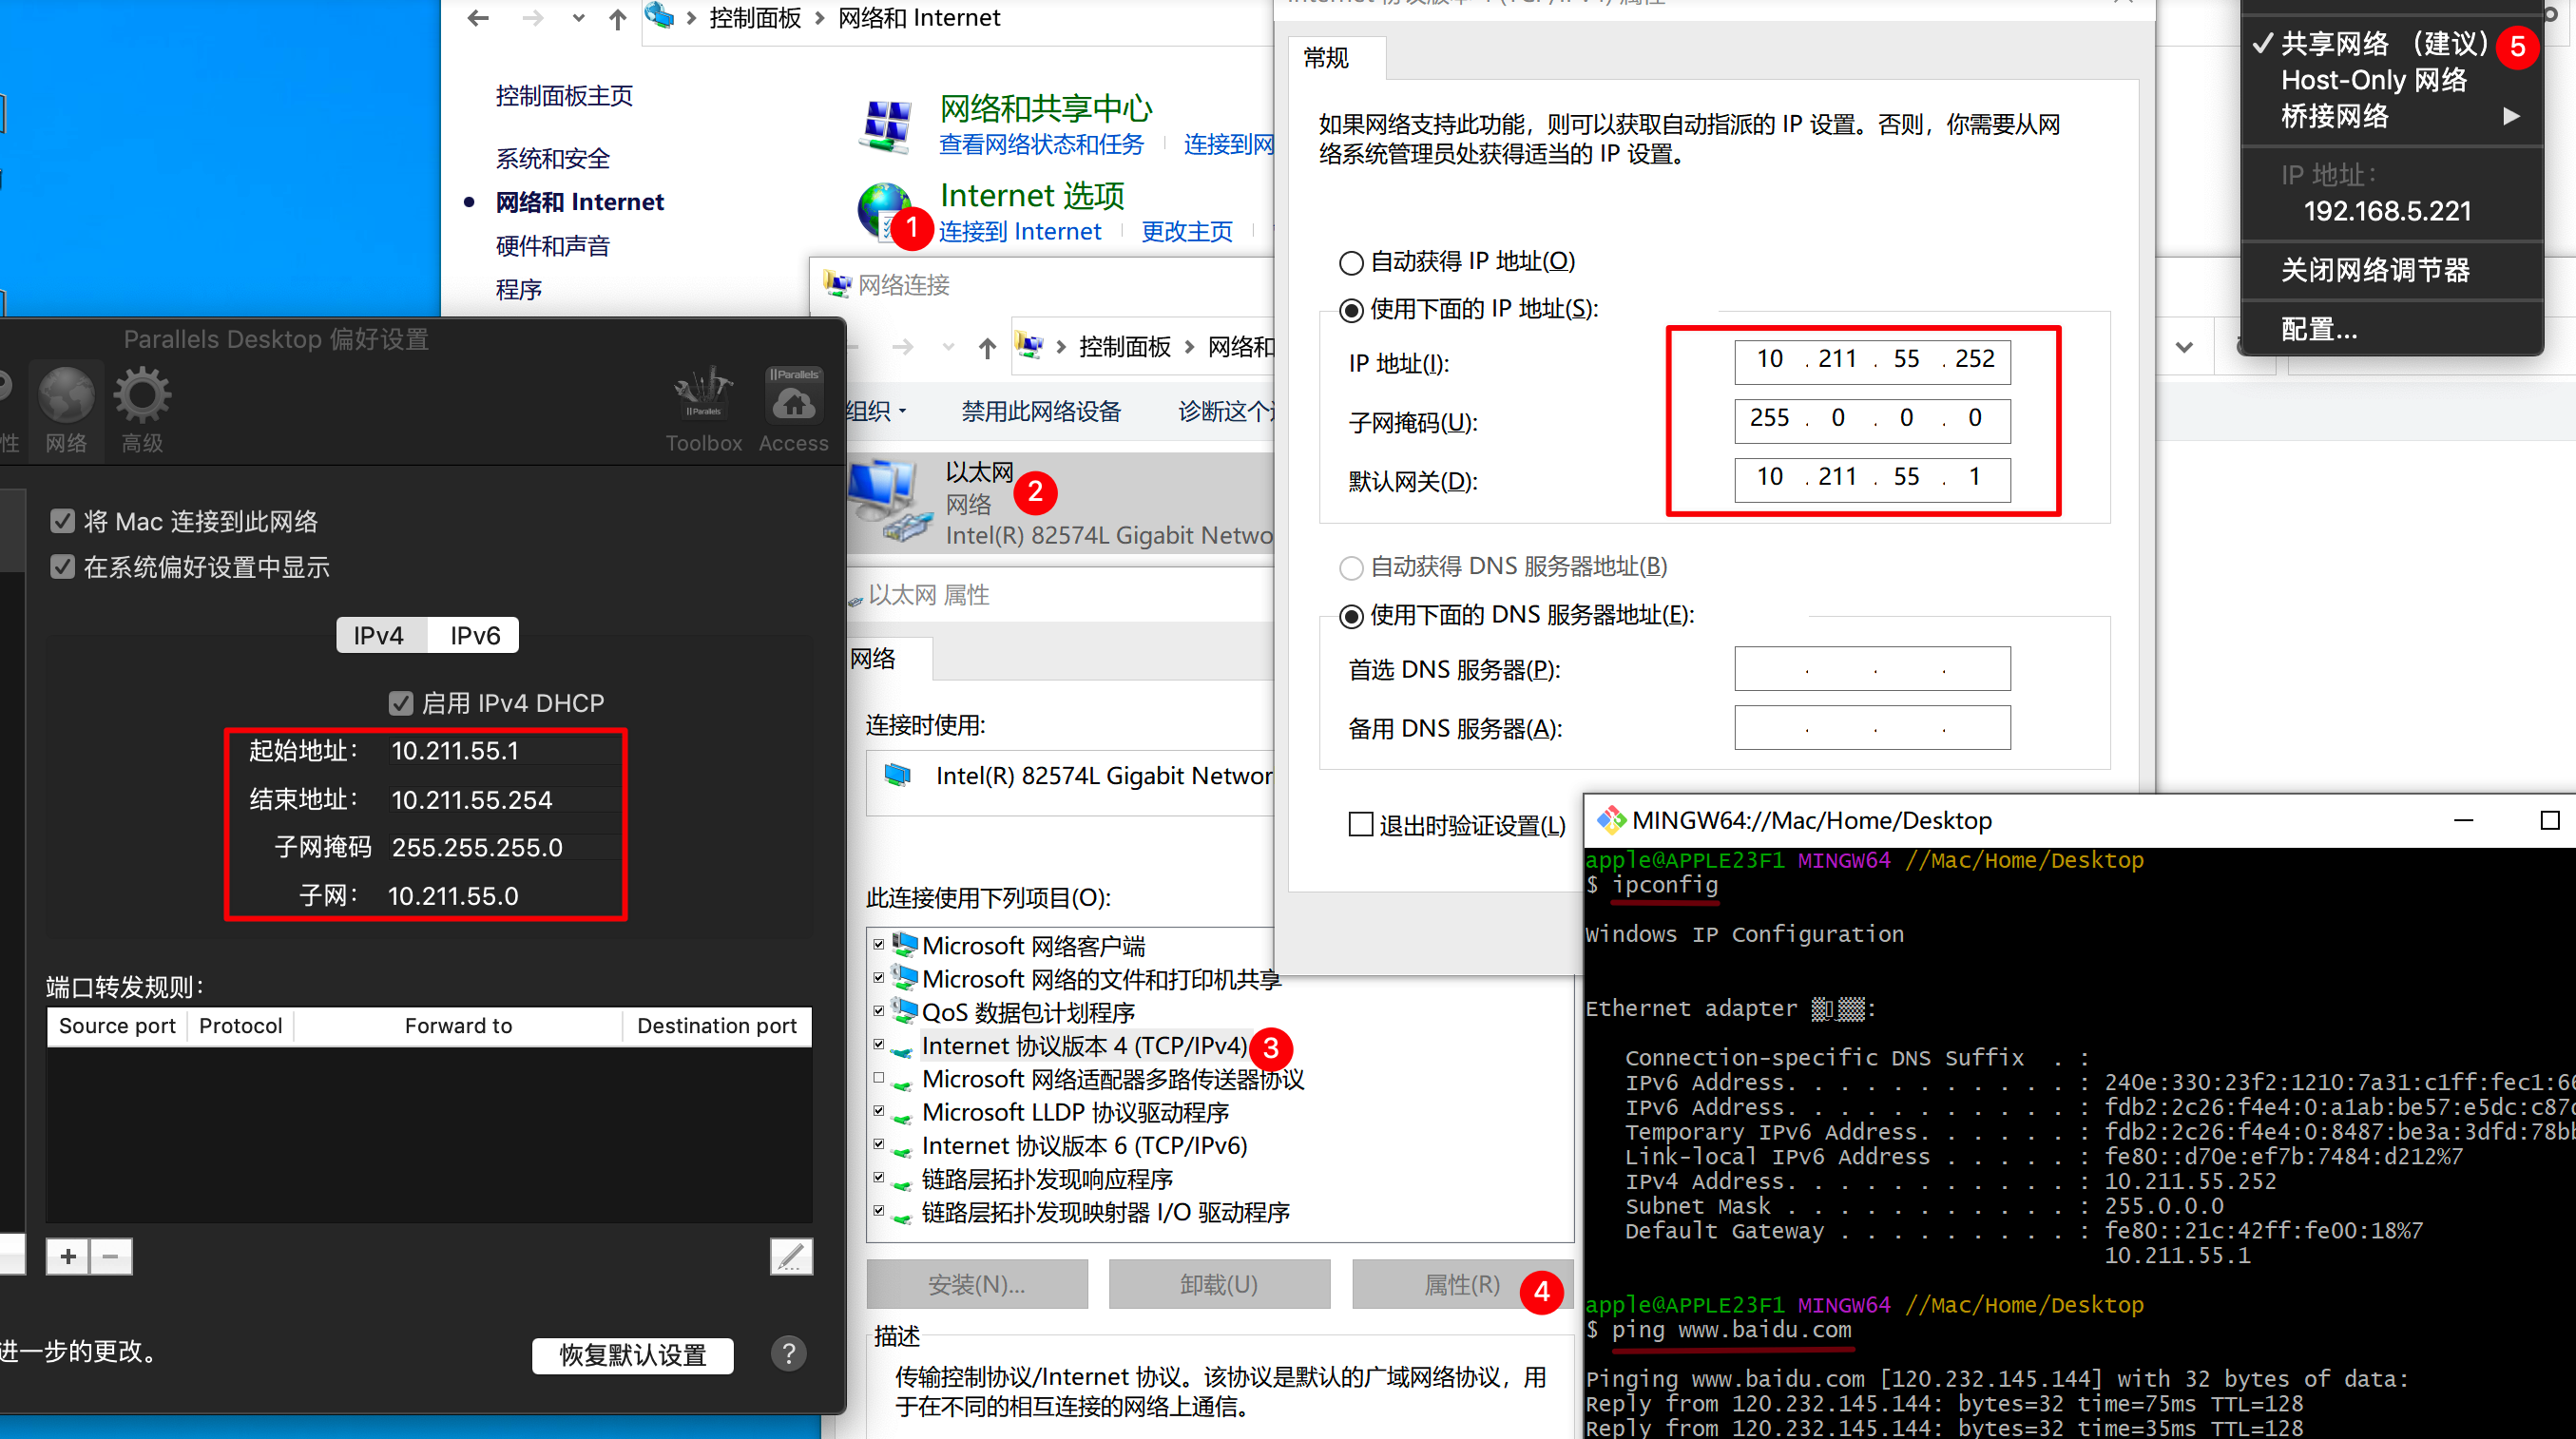
Task: Open Connect to Internet link
Action: (x=1019, y=231)
